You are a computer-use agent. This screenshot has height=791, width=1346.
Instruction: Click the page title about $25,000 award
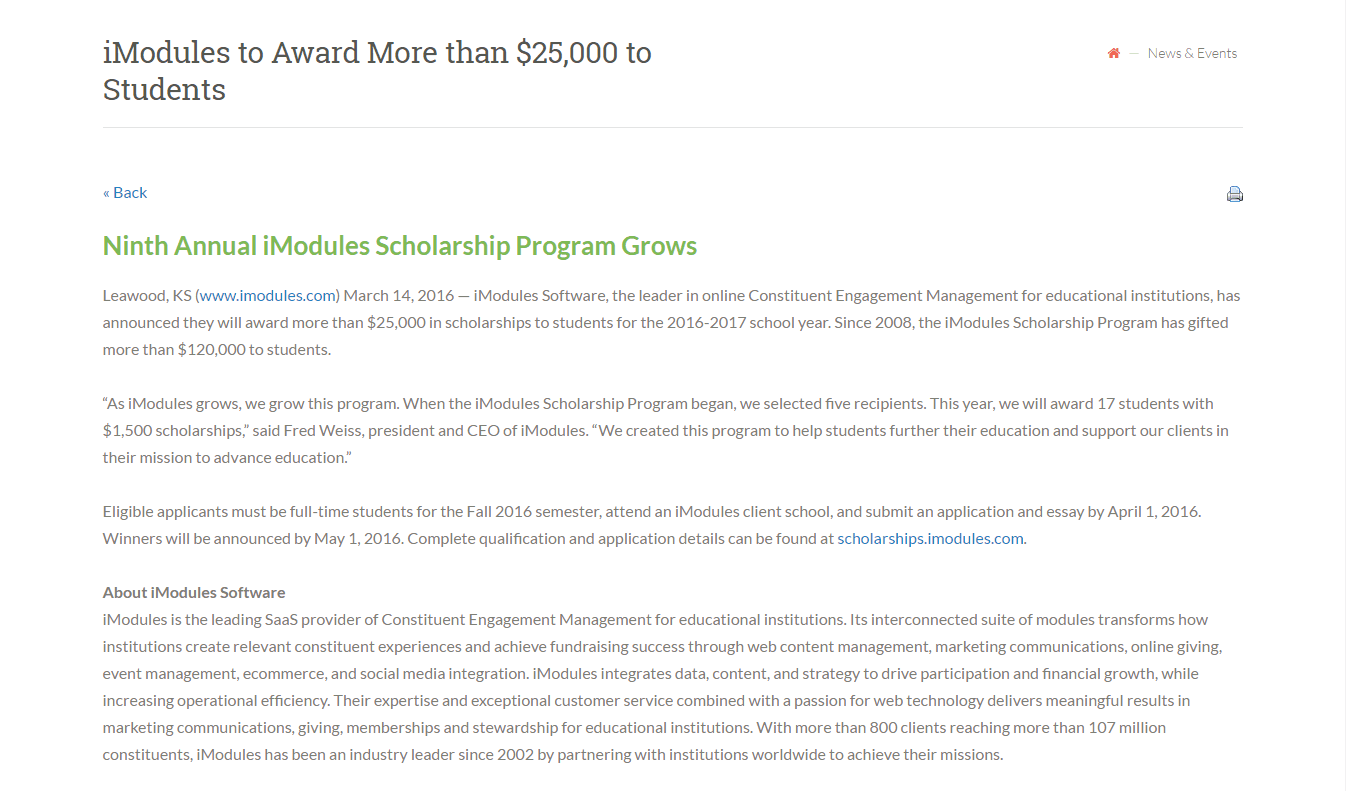377,71
